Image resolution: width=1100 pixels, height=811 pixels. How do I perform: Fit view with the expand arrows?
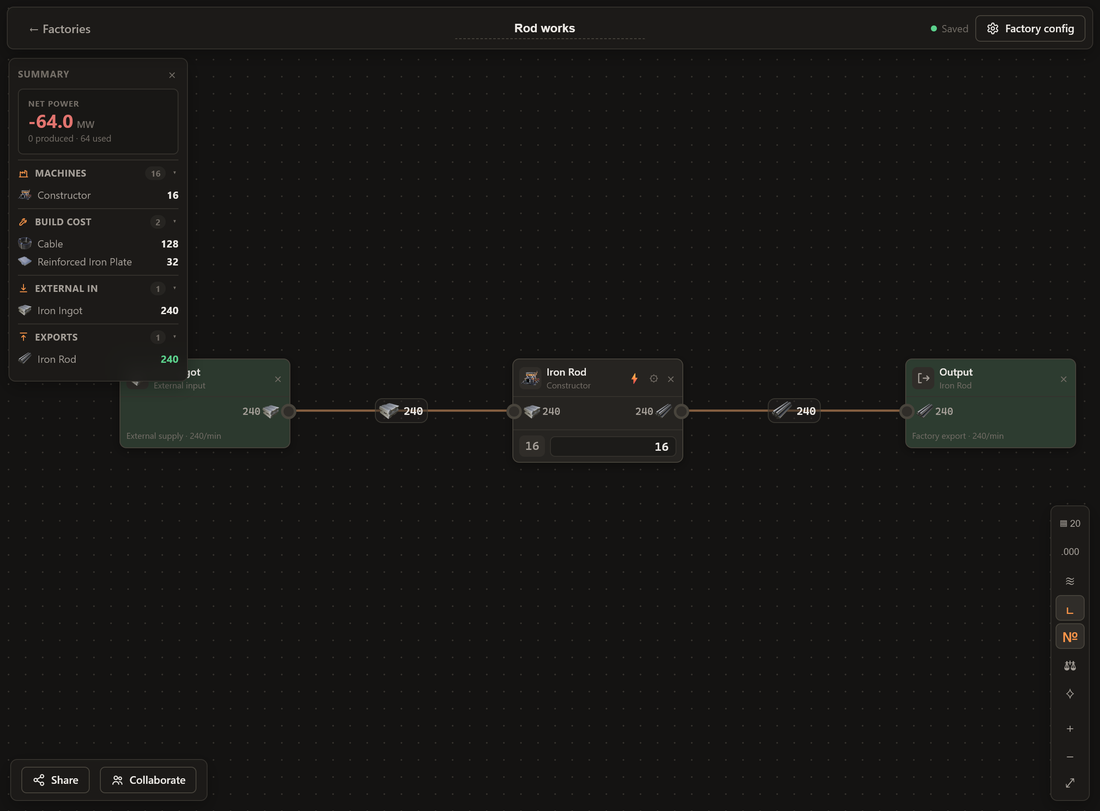[1070, 783]
